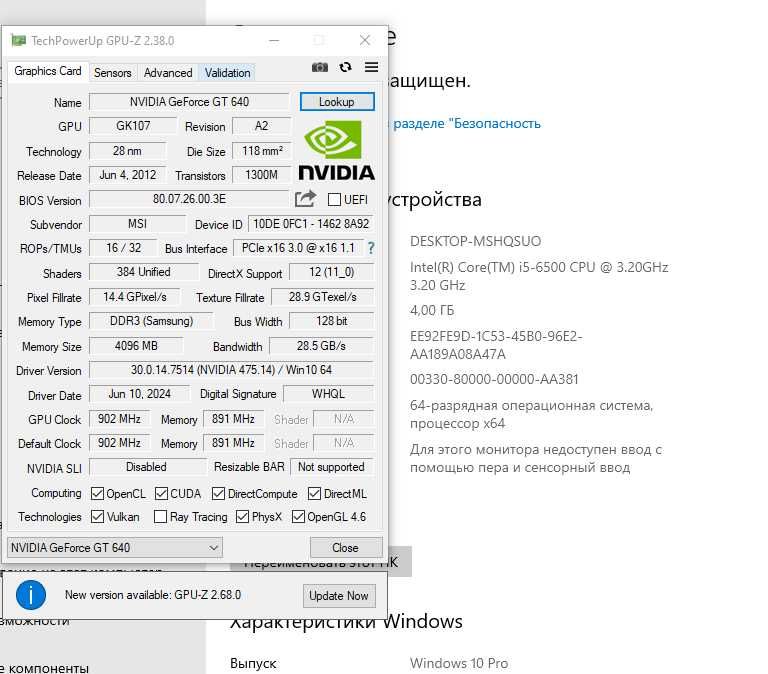Open the 'Безопасность' link in Settings window
Image resolution: width=768 pixels, height=674 pixels.
click(x=467, y=123)
